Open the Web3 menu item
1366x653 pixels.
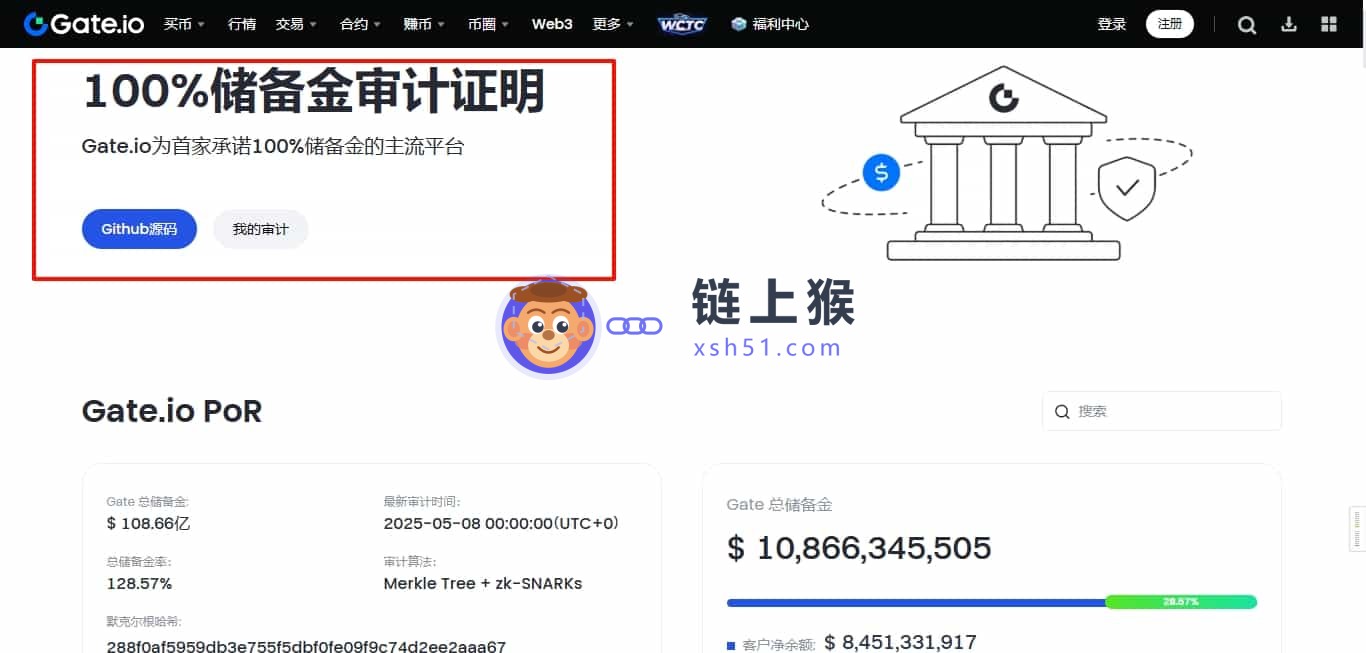coord(552,24)
